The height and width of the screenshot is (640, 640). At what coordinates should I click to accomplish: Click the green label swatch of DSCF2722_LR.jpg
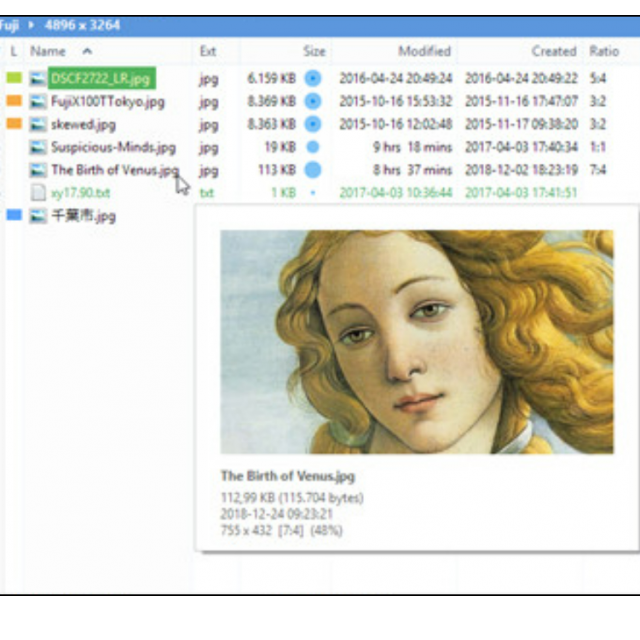pos(14,78)
